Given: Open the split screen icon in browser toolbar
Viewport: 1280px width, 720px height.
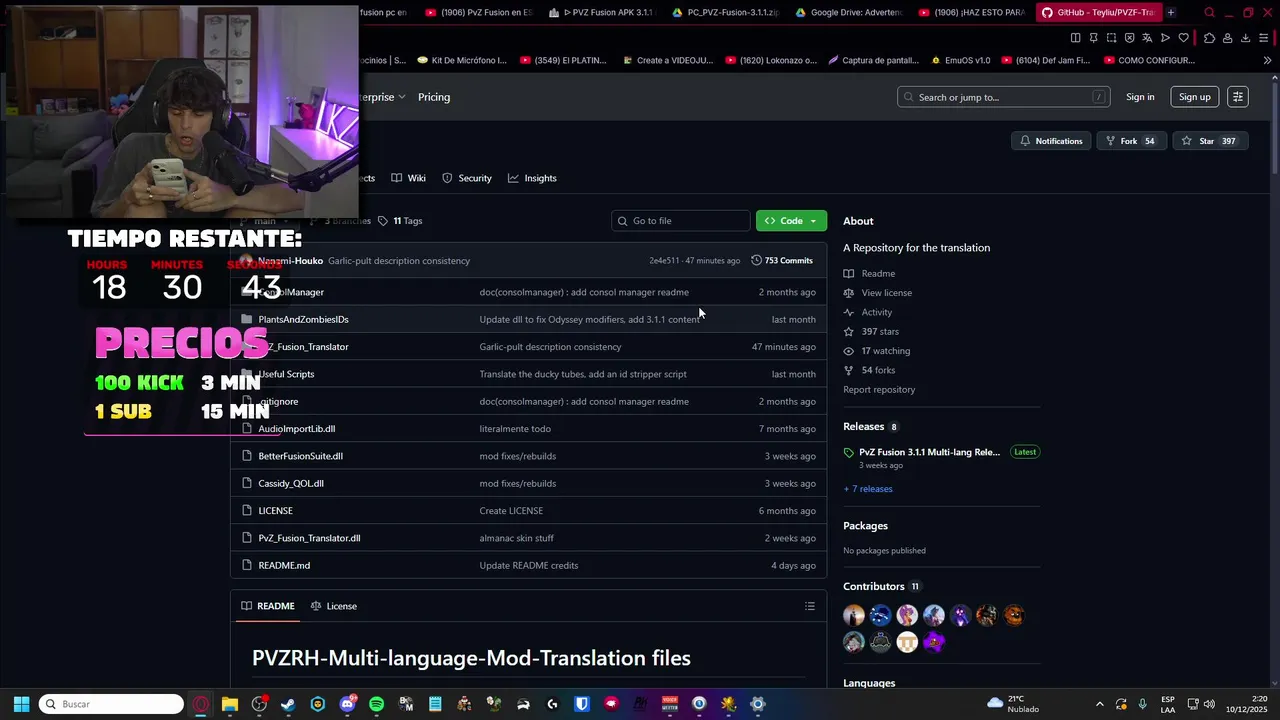Looking at the screenshot, I should click(x=1075, y=38).
